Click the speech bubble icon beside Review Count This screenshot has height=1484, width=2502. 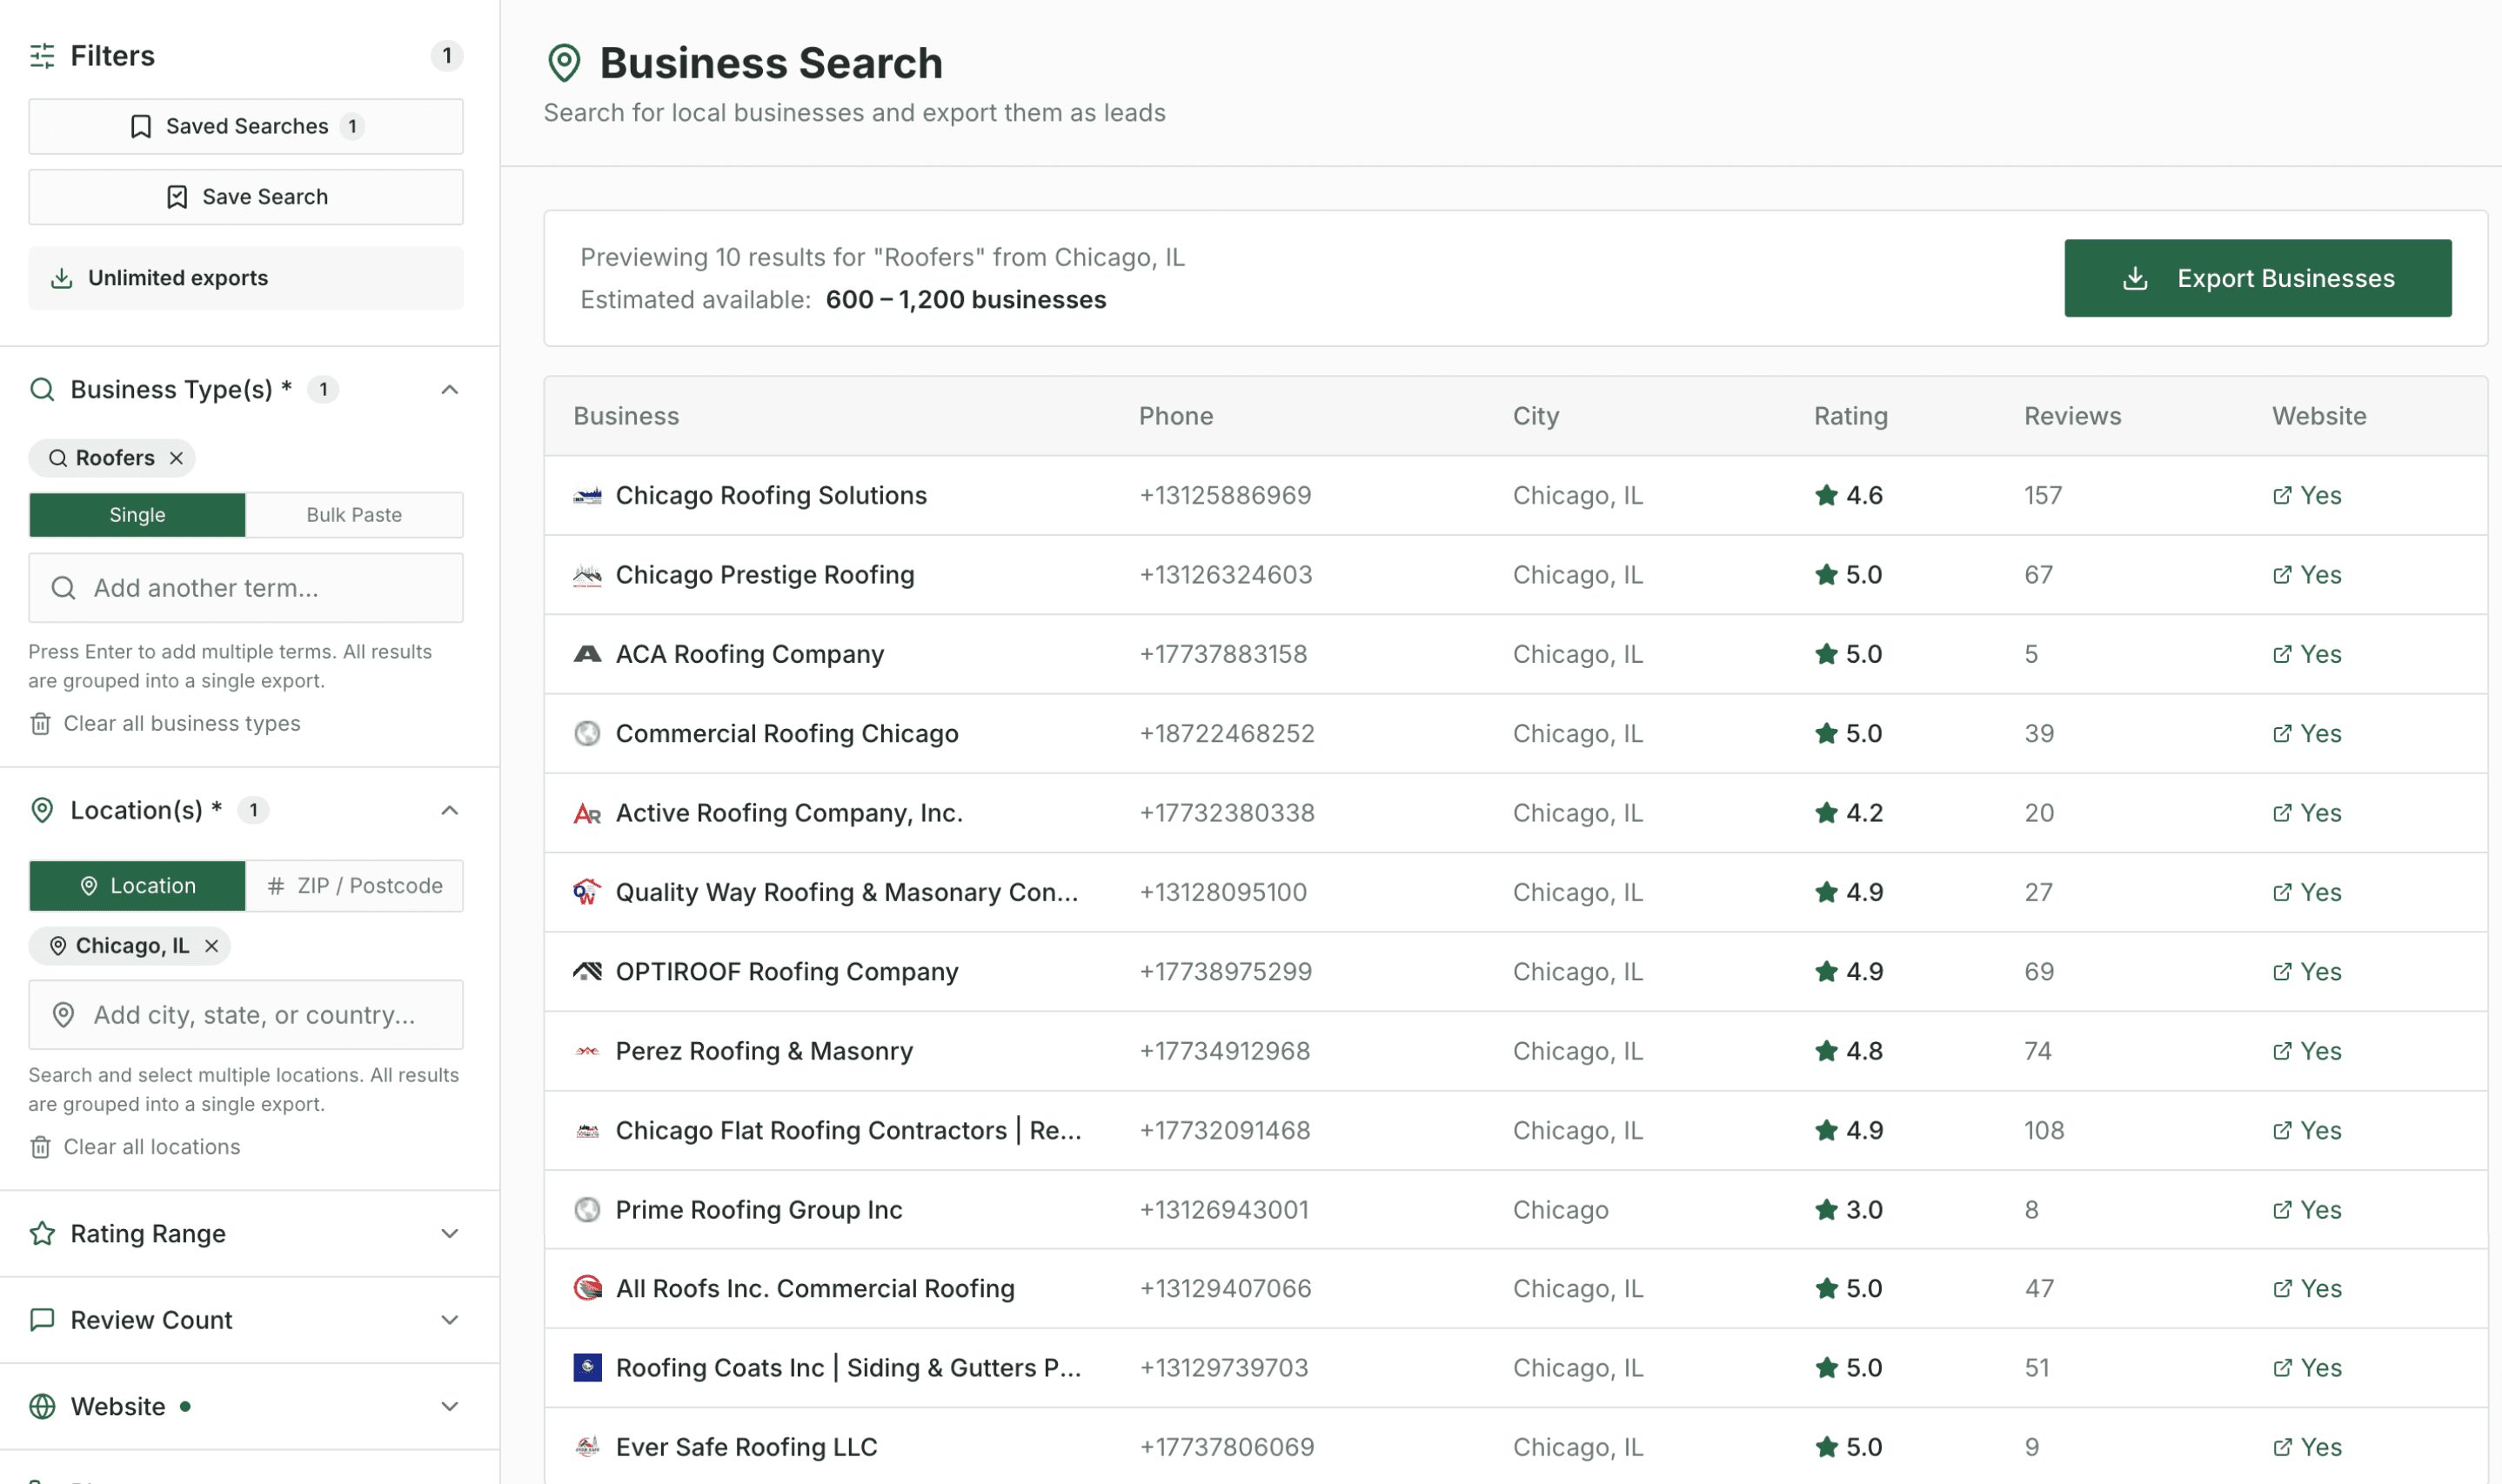[x=41, y=1320]
